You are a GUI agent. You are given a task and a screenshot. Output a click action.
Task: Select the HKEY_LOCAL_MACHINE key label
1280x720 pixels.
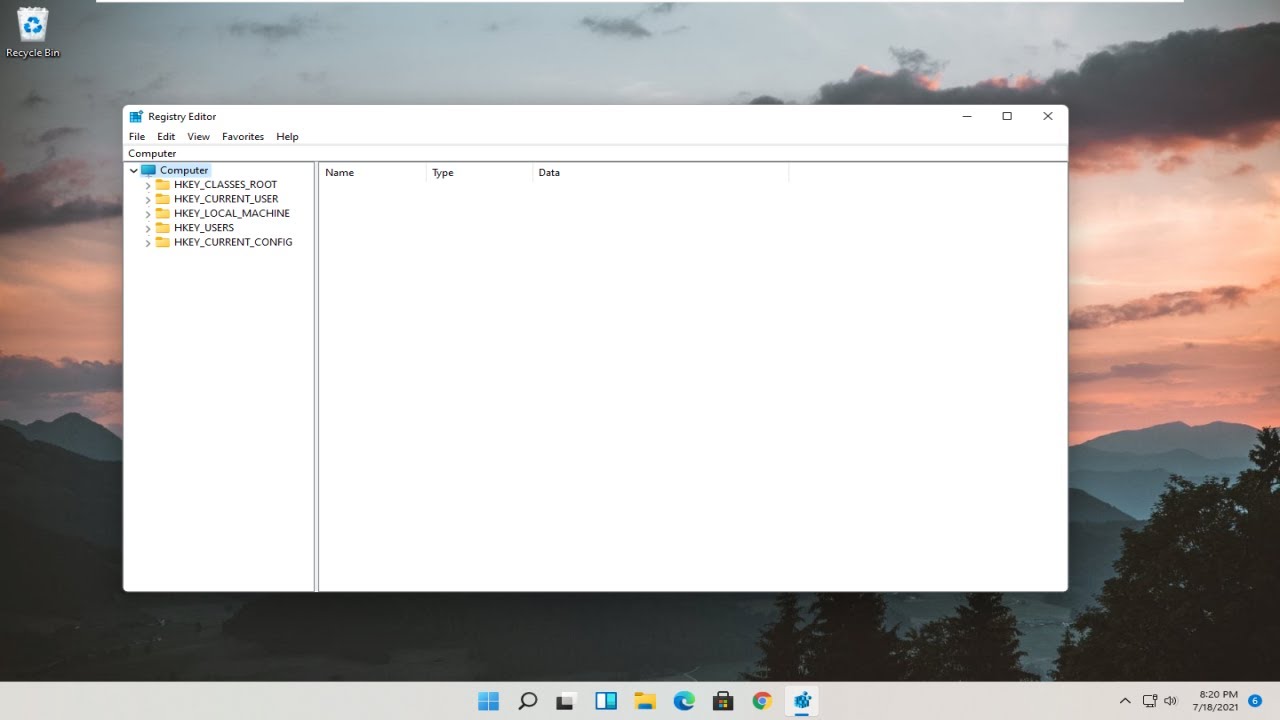(x=232, y=213)
